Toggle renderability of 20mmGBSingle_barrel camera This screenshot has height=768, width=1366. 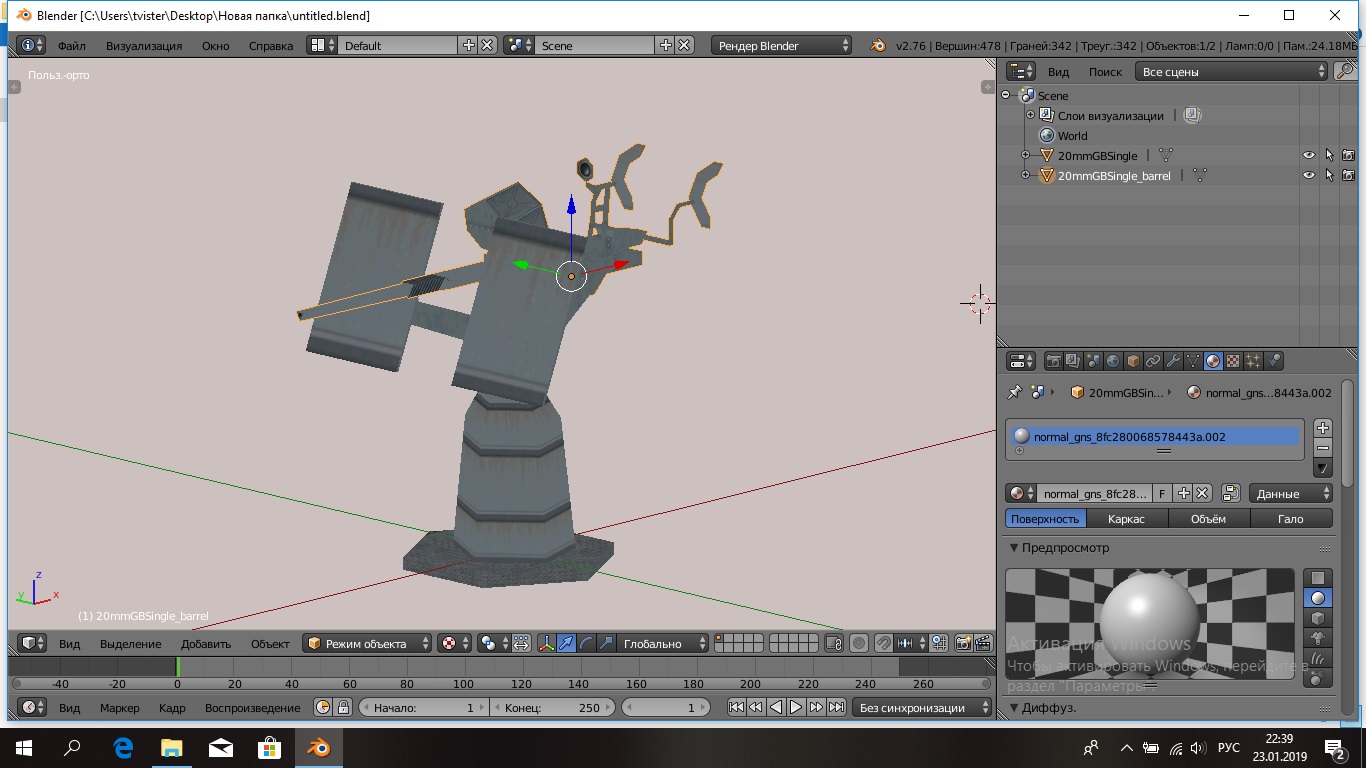tap(1348, 176)
